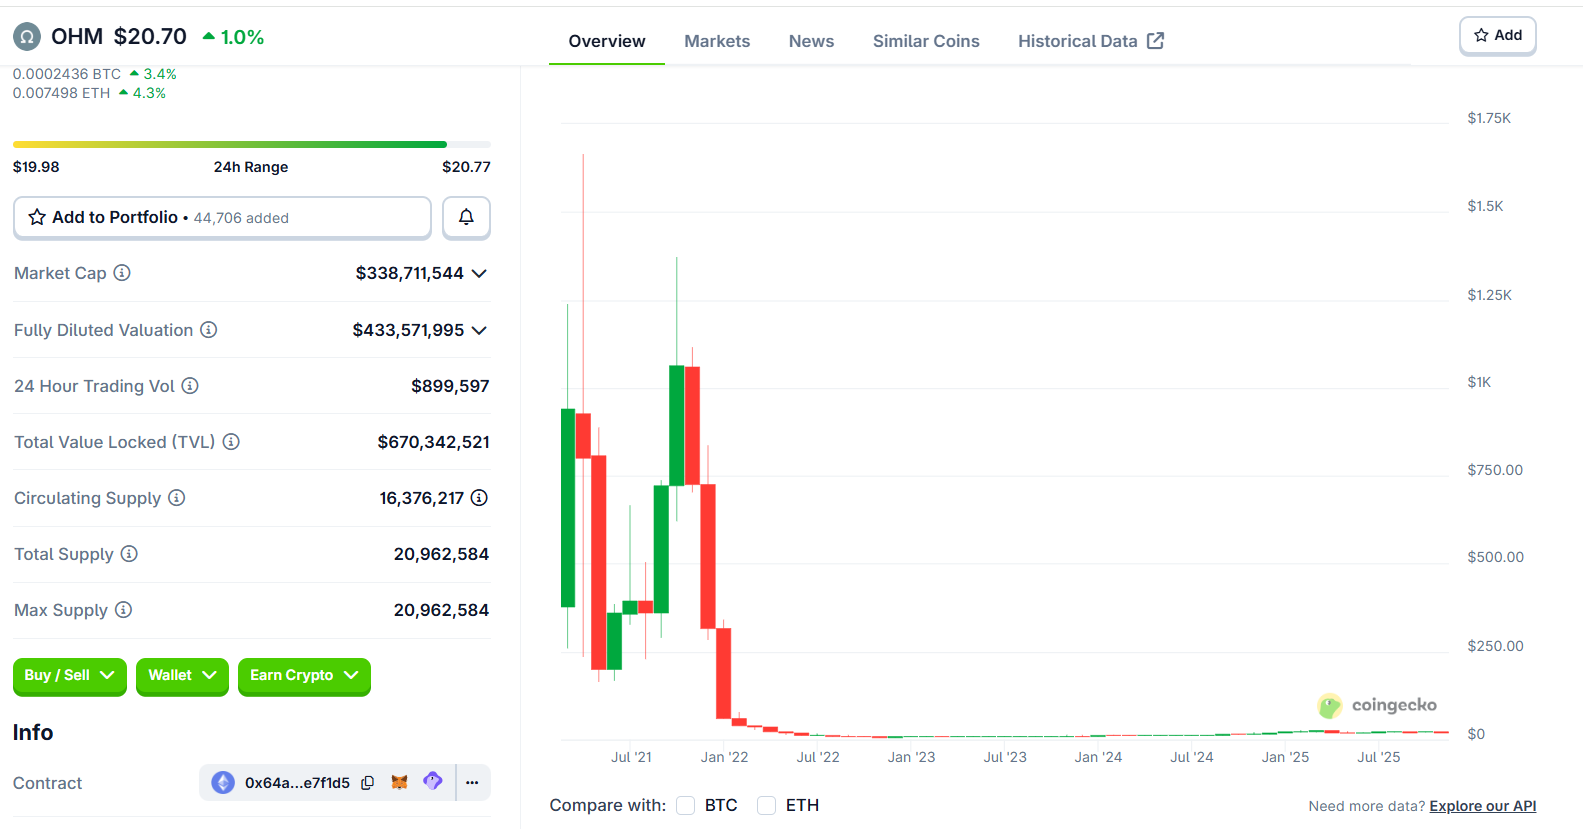Click the 24h Range progress bar
The image size is (1583, 829).
(251, 145)
